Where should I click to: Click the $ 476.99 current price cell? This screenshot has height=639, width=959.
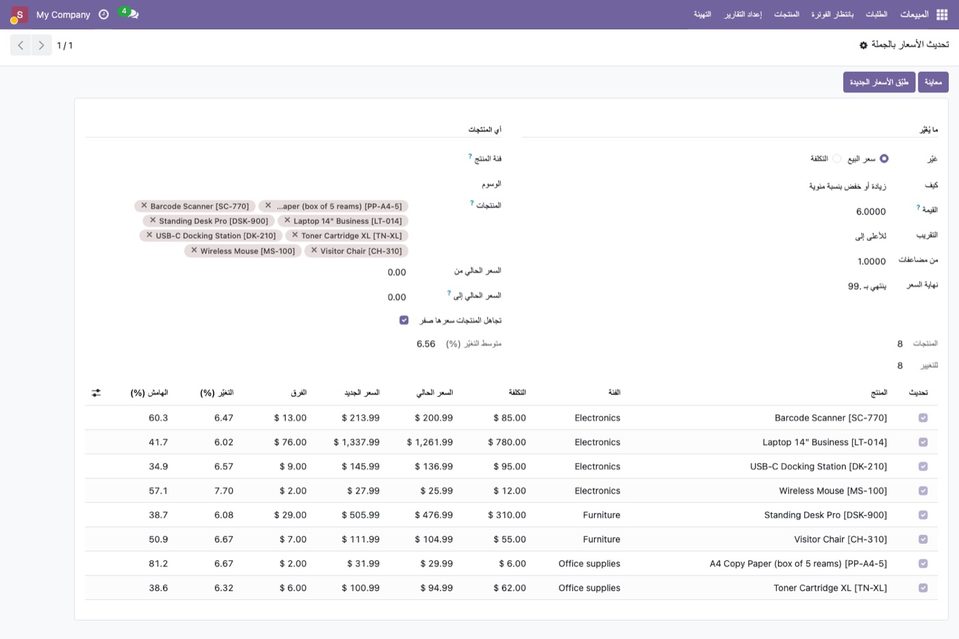[434, 515]
